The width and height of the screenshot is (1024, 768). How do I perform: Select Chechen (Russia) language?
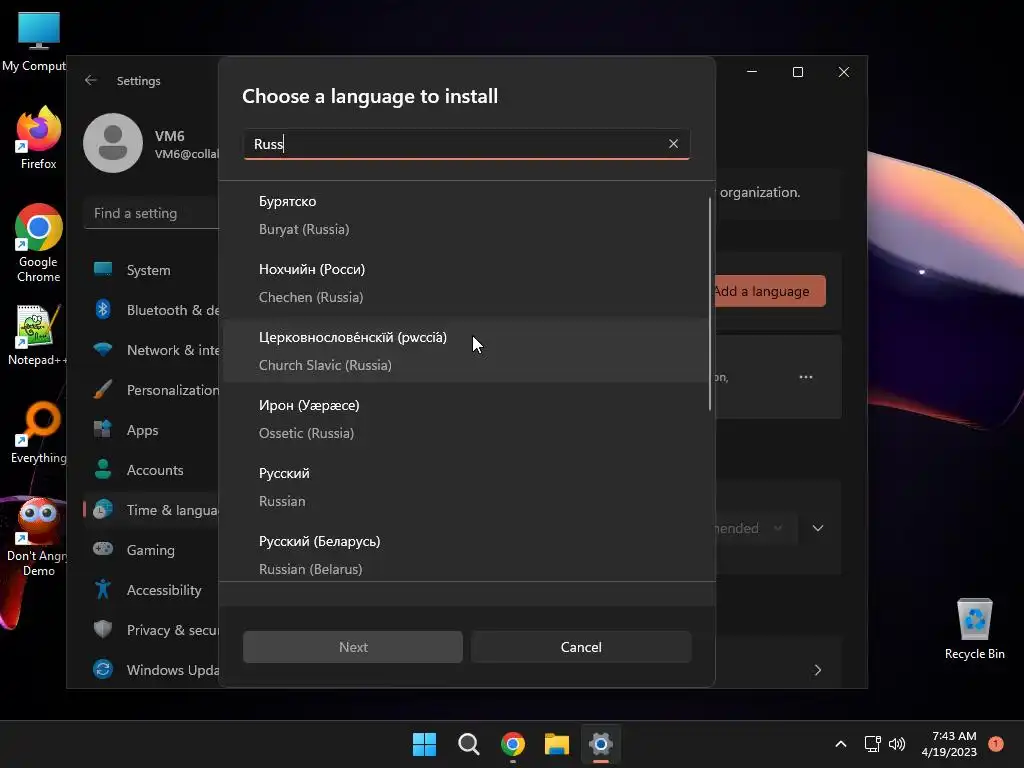(x=466, y=283)
